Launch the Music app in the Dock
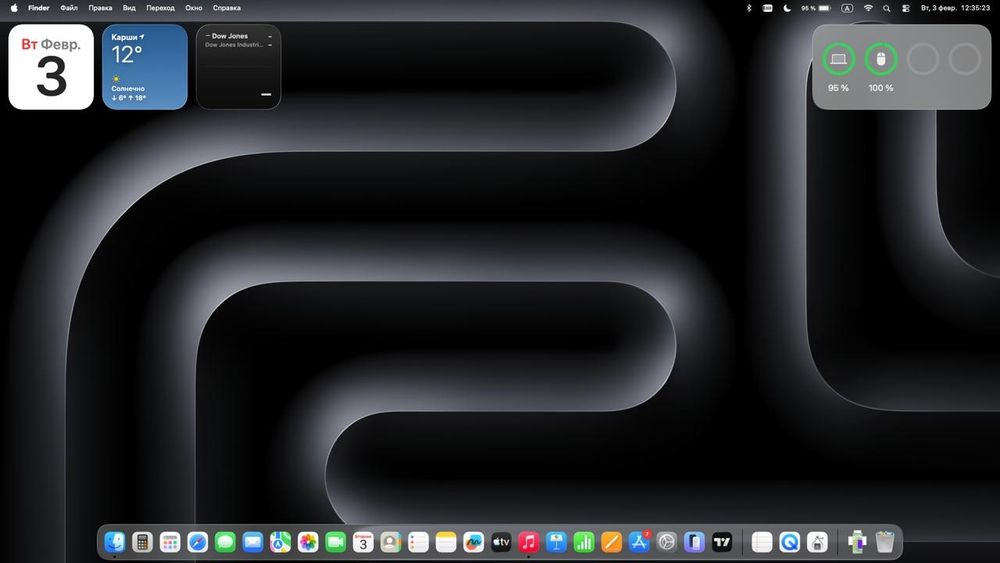 (x=529, y=542)
